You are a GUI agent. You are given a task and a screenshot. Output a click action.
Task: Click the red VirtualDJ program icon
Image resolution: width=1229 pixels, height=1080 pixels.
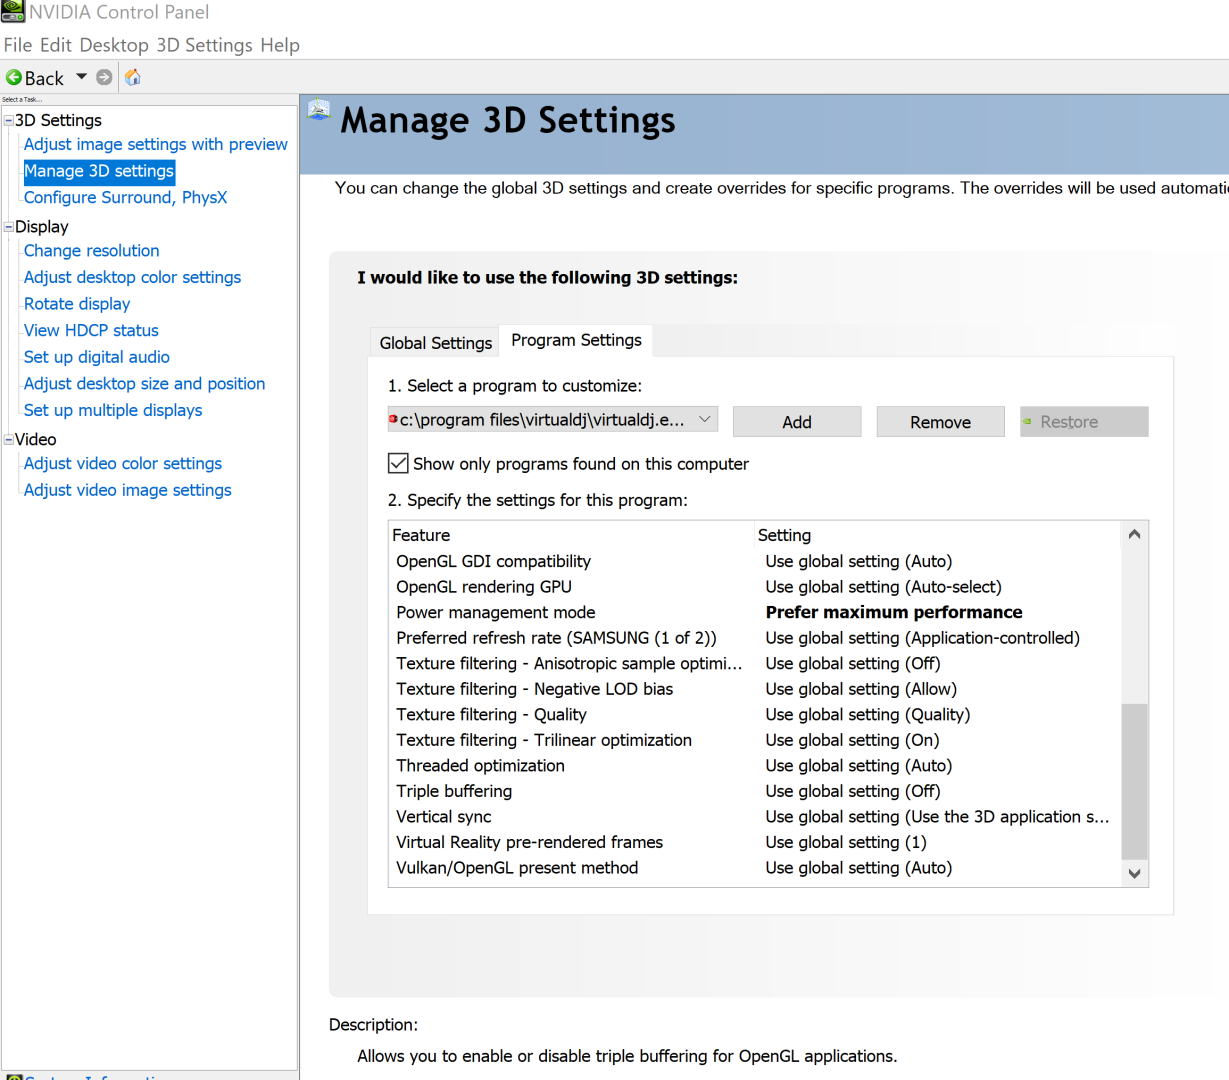pos(393,420)
